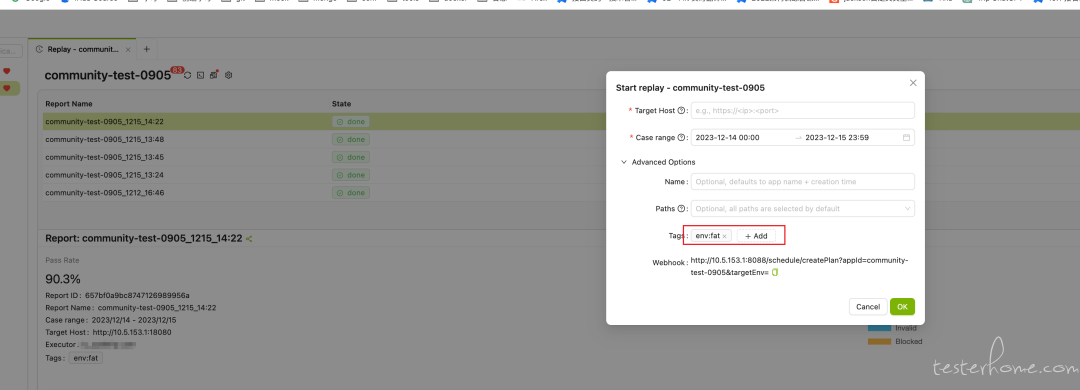The width and height of the screenshot is (1080, 390).
Task: Click the help icon beside Case range
Action: (681, 137)
